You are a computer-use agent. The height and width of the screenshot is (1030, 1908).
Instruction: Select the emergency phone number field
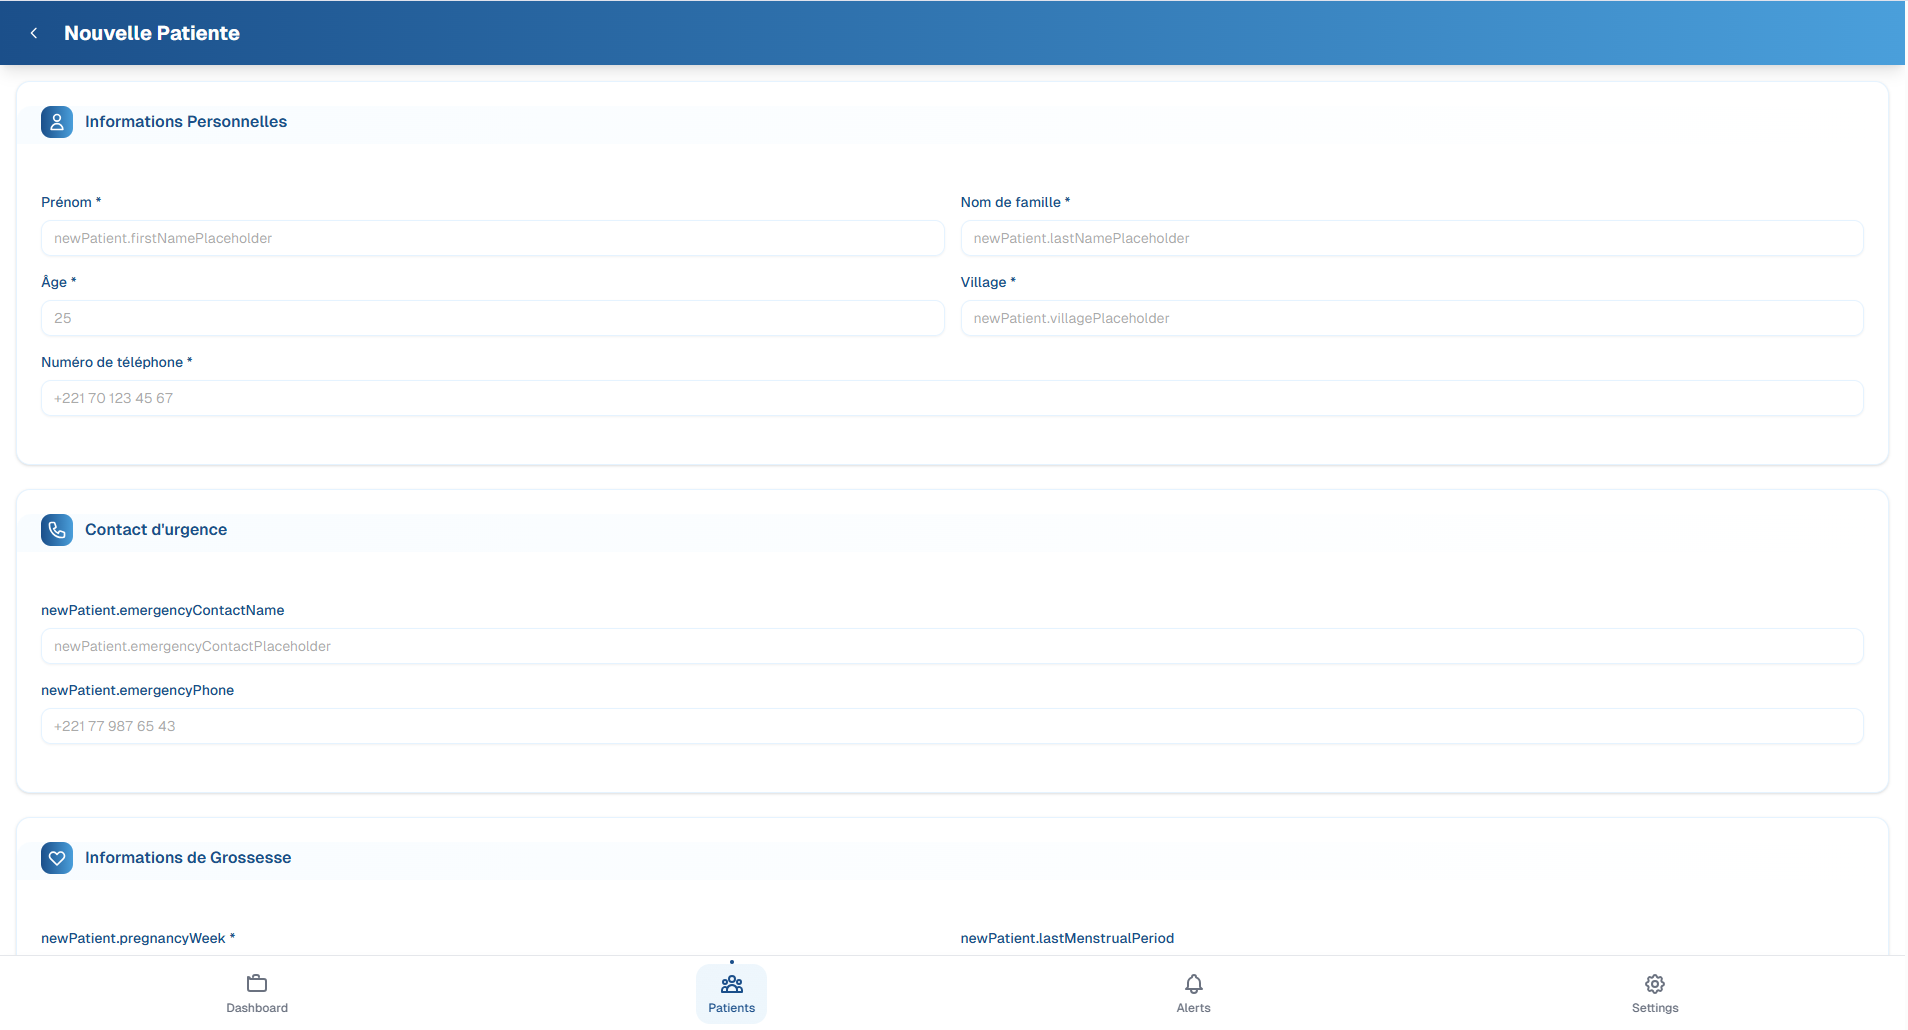coord(952,726)
